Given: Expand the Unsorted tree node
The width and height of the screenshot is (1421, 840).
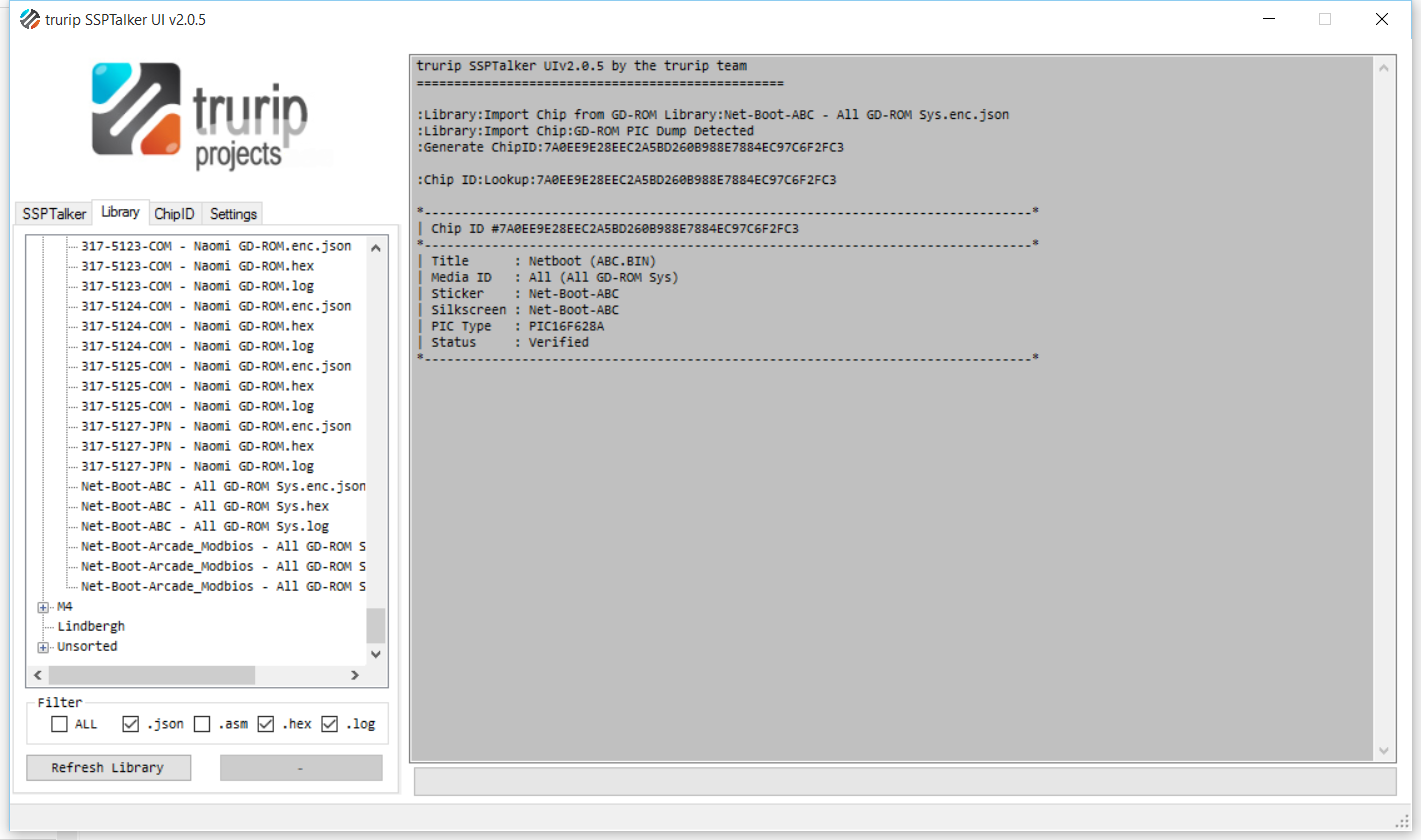Looking at the screenshot, I should click(x=43, y=647).
